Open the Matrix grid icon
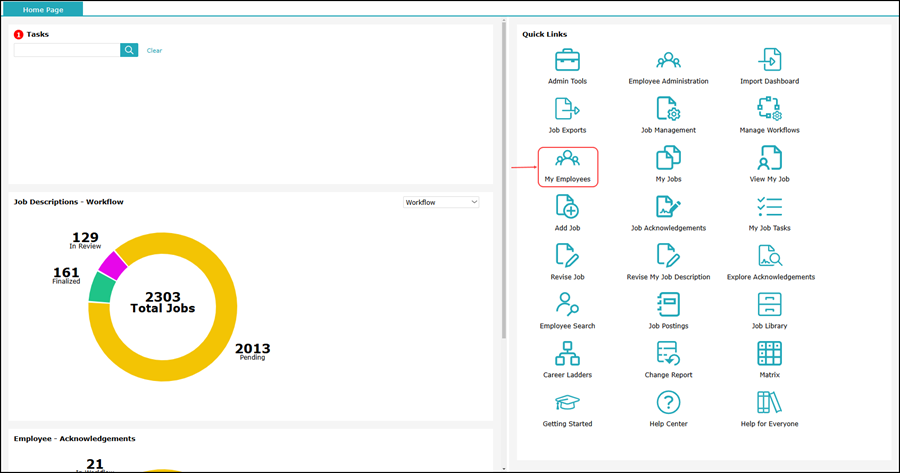This screenshot has width=900, height=473. point(769,354)
